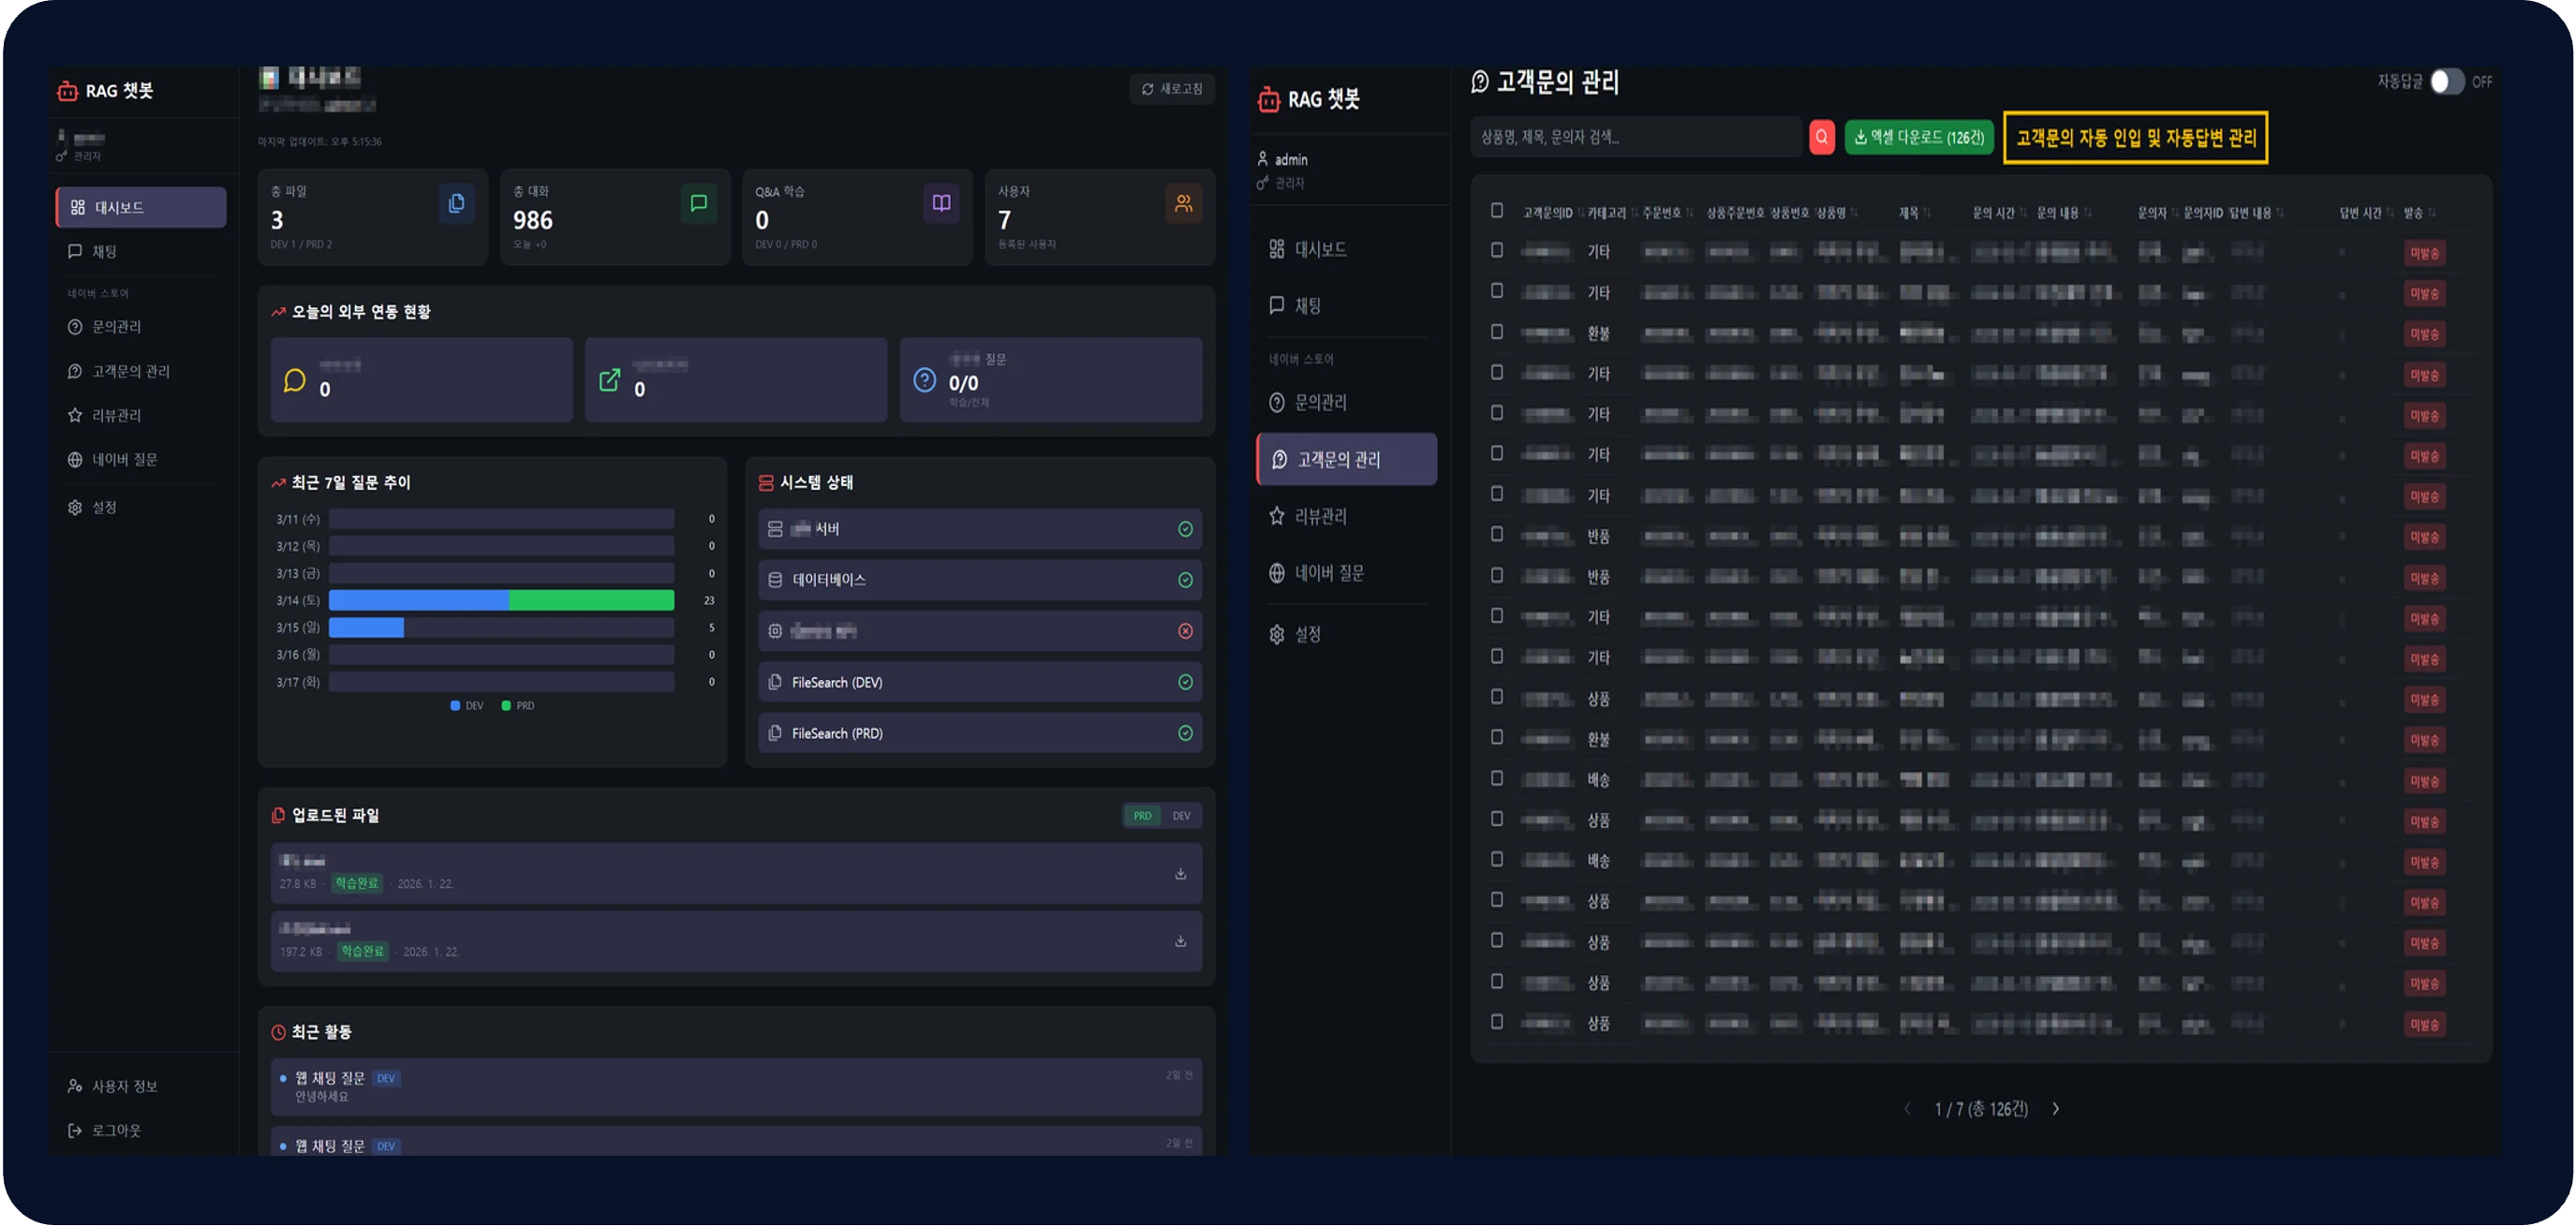Click the 상품명, 제목, 문의자 검색 input field
Image resolution: width=2576 pixels, height=1227 pixels.
point(1636,138)
